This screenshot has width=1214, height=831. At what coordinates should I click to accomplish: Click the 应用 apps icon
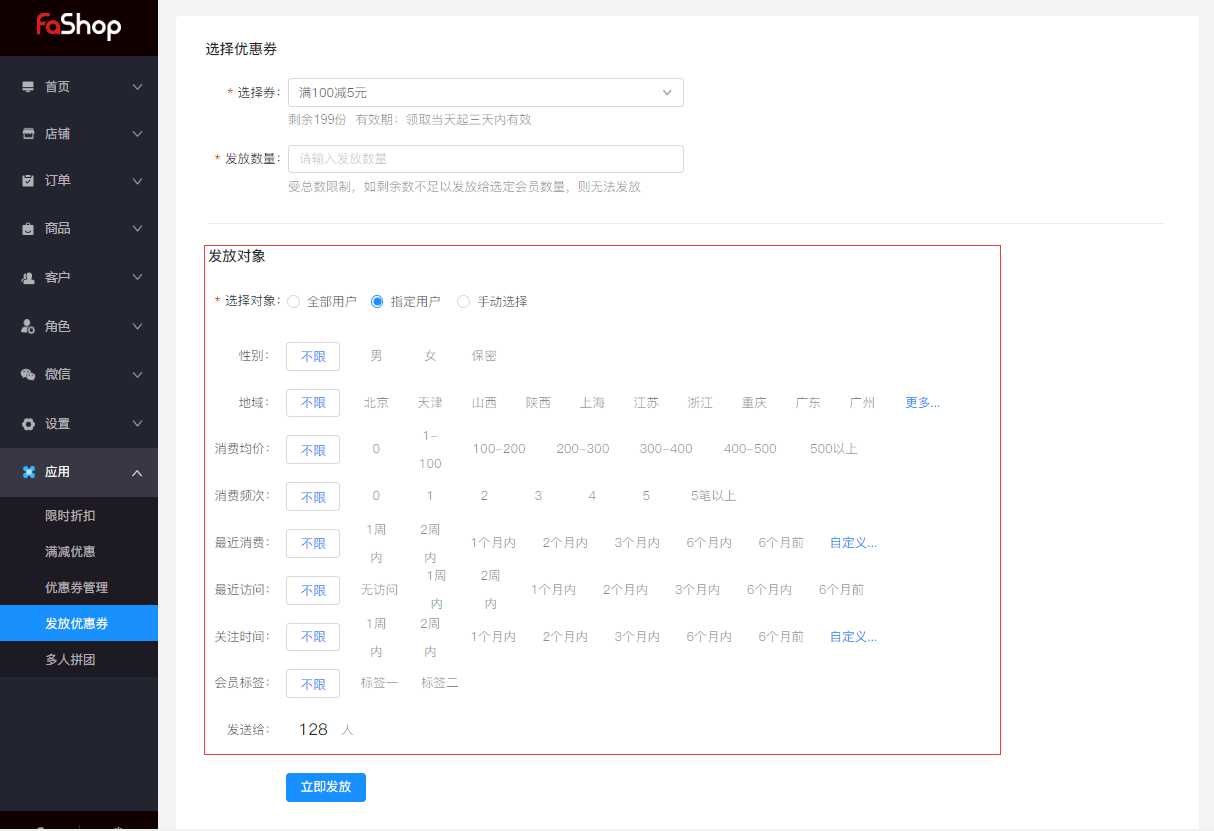28,472
